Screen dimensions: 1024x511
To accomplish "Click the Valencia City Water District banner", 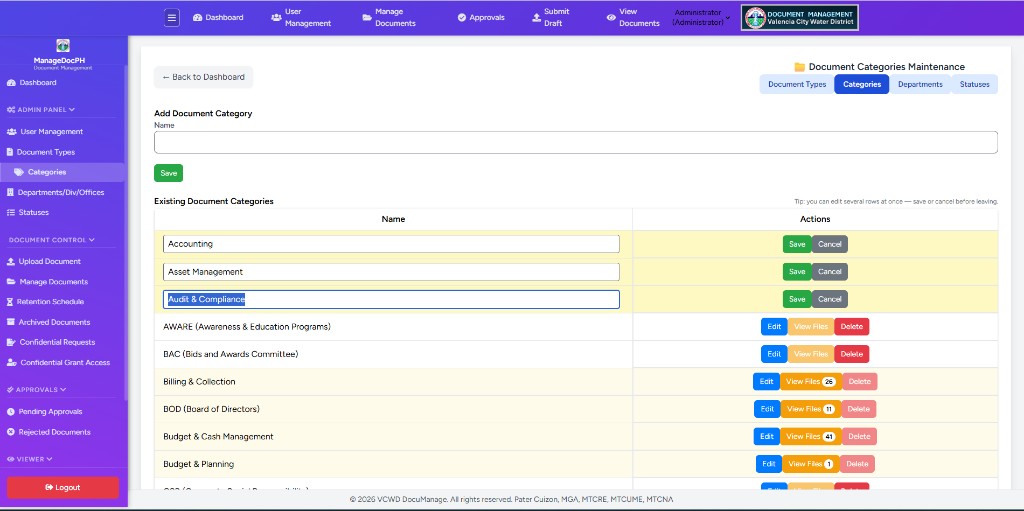I will tap(800, 18).
